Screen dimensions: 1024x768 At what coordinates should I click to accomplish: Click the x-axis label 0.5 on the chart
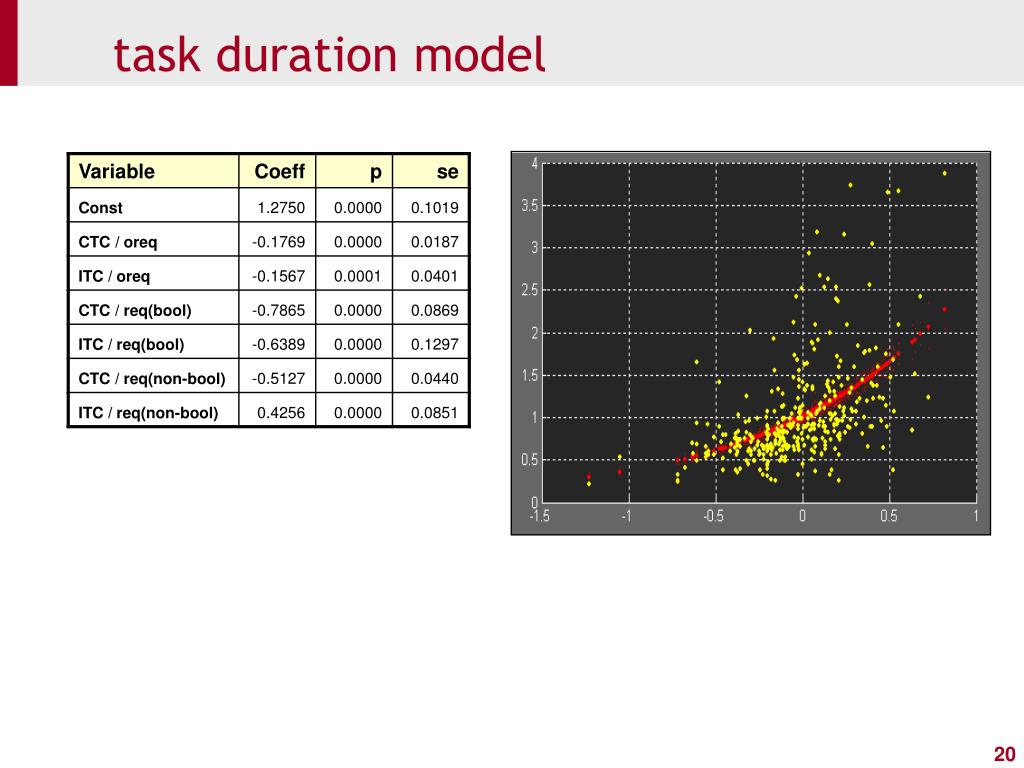point(889,516)
